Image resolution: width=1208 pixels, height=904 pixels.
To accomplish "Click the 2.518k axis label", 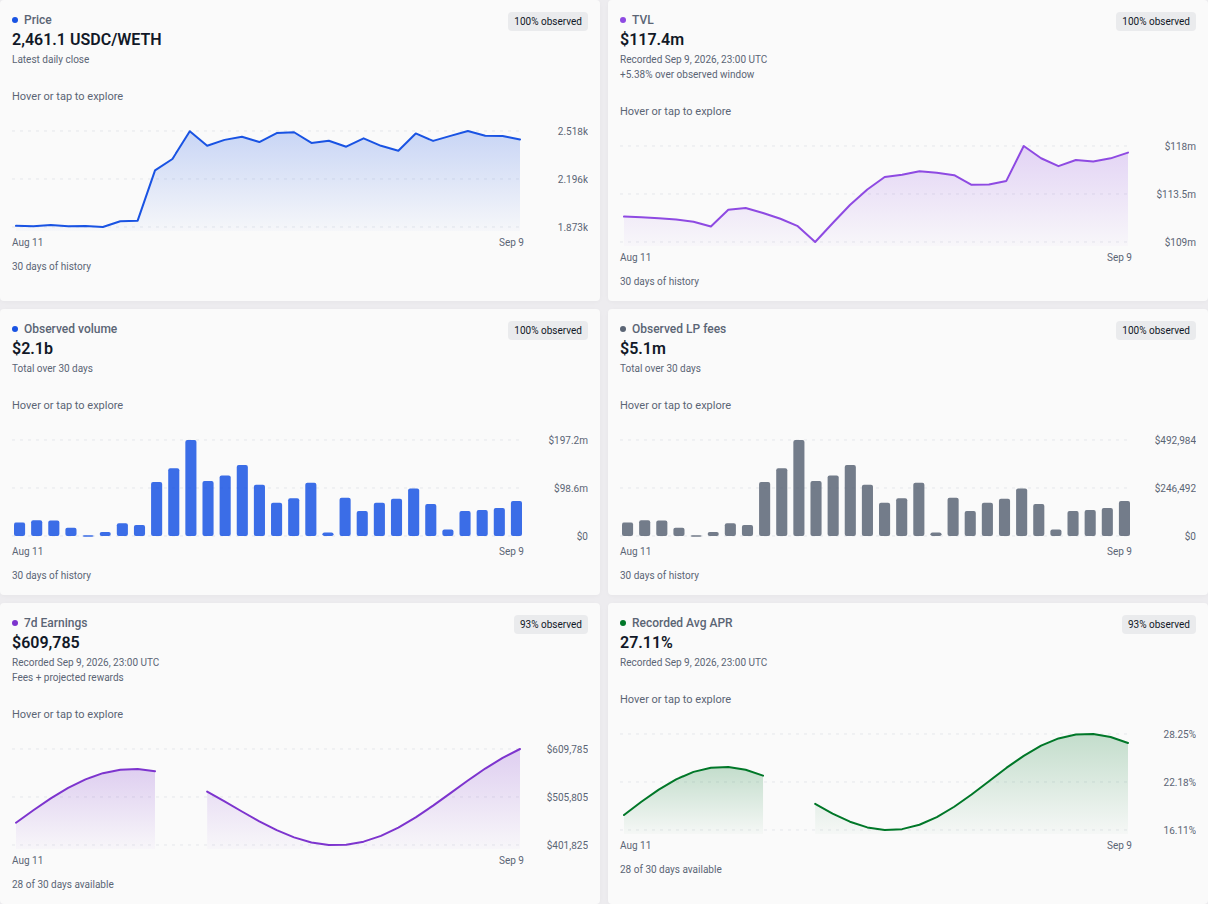I will click(573, 132).
